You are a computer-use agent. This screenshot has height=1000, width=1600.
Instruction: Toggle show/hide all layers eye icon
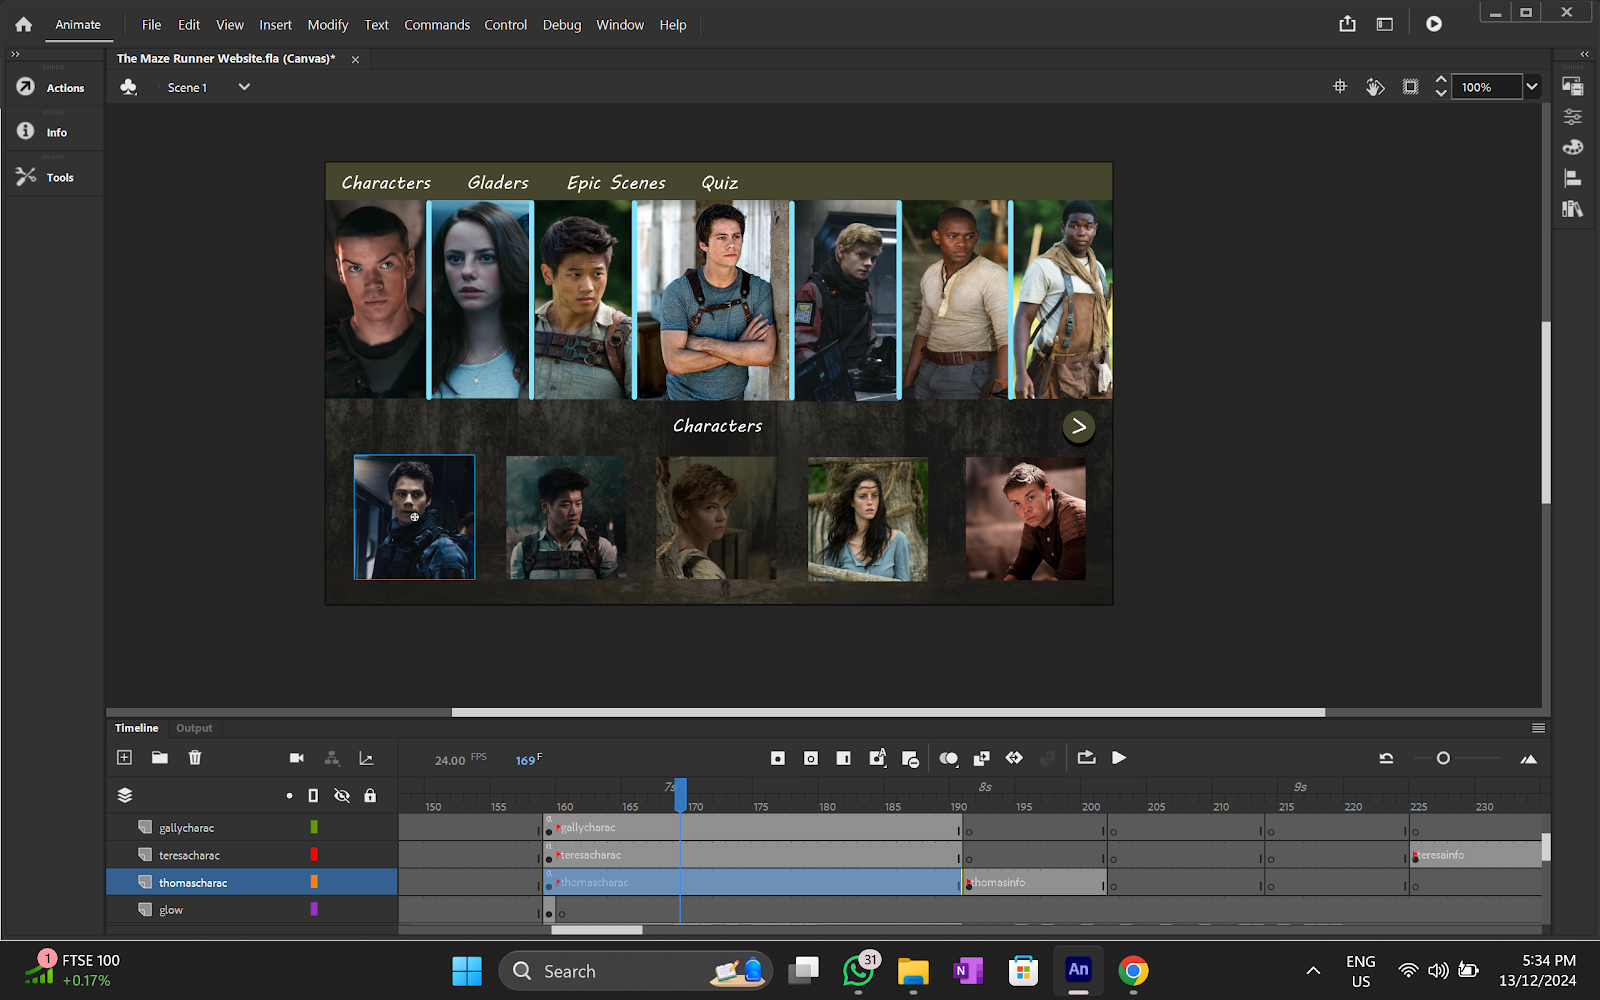coord(342,796)
